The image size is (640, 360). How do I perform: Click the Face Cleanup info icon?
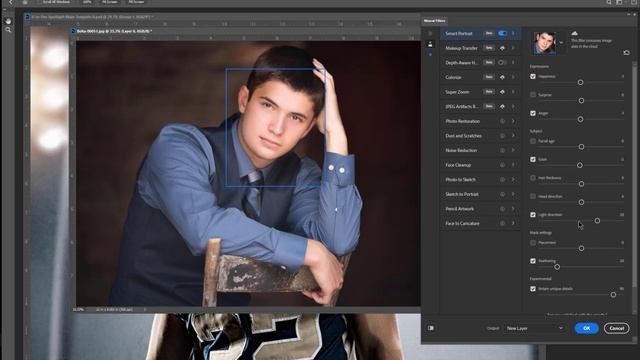click(x=502, y=165)
